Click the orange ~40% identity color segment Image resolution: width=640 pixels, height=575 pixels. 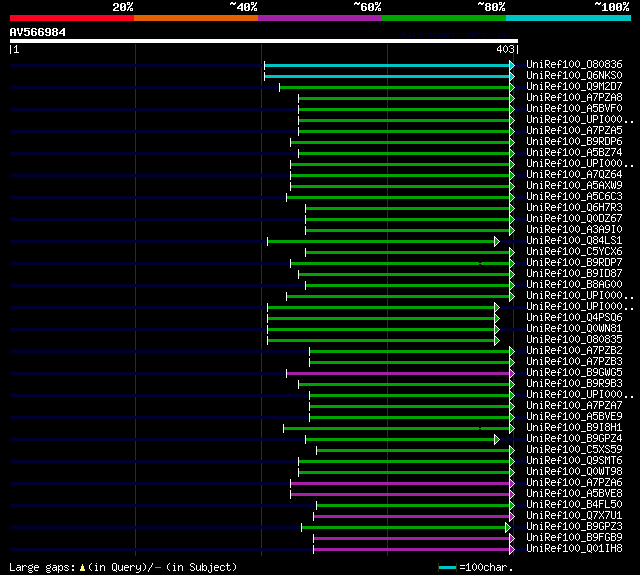tap(196, 18)
